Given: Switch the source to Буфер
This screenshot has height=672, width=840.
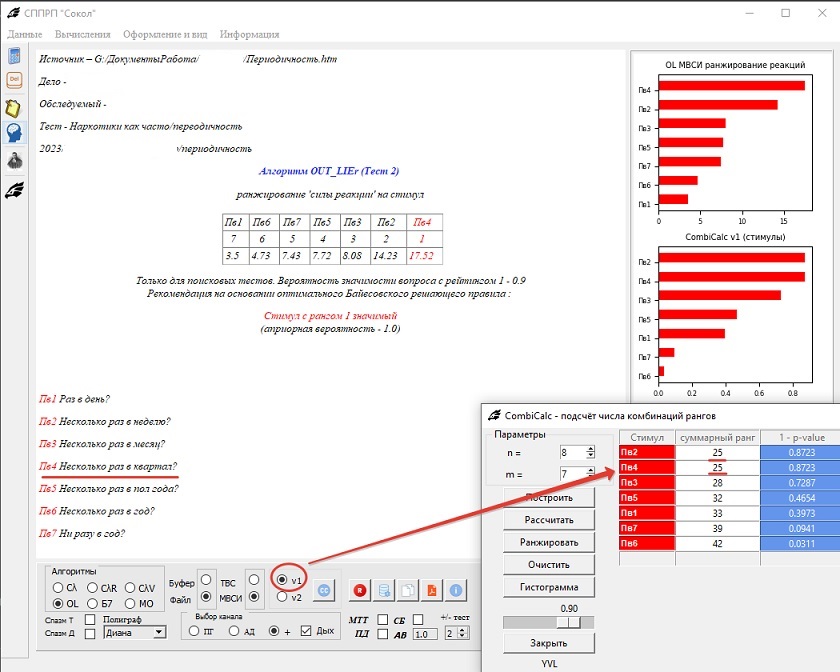Looking at the screenshot, I should (x=206, y=580).
